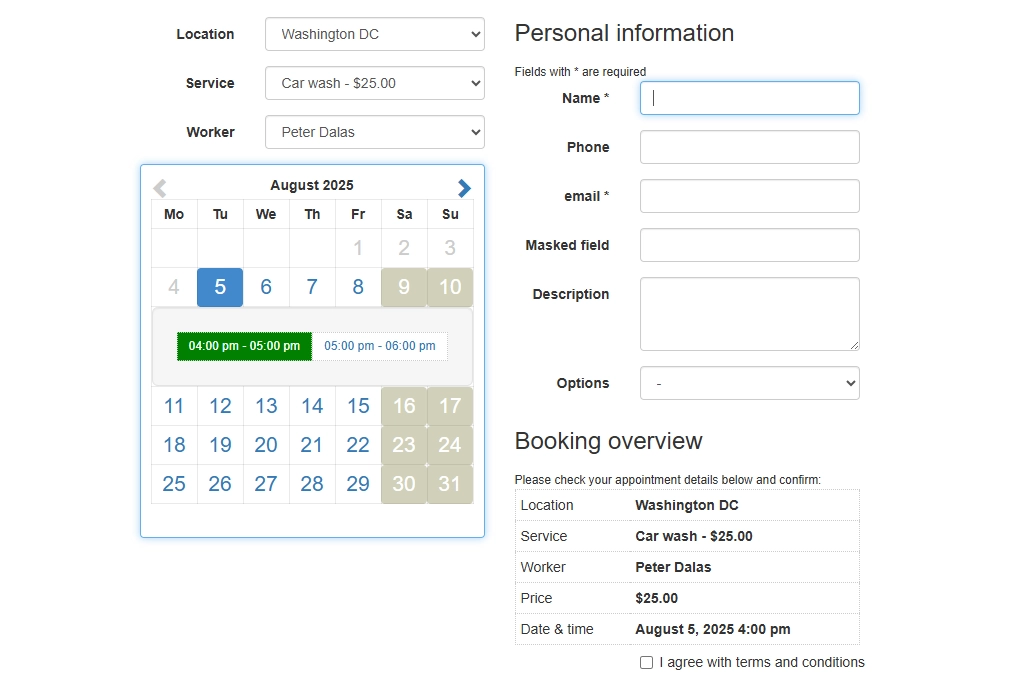The height and width of the screenshot is (693, 1009).
Task: Click the 'August 5, 2025 4:00 pm' overview value
Action: point(713,629)
